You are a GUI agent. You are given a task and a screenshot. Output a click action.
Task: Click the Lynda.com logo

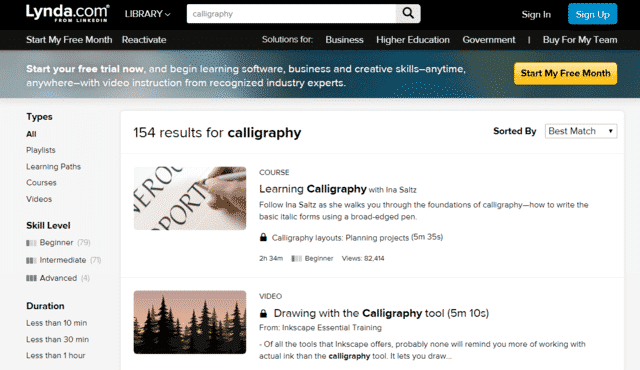68,13
